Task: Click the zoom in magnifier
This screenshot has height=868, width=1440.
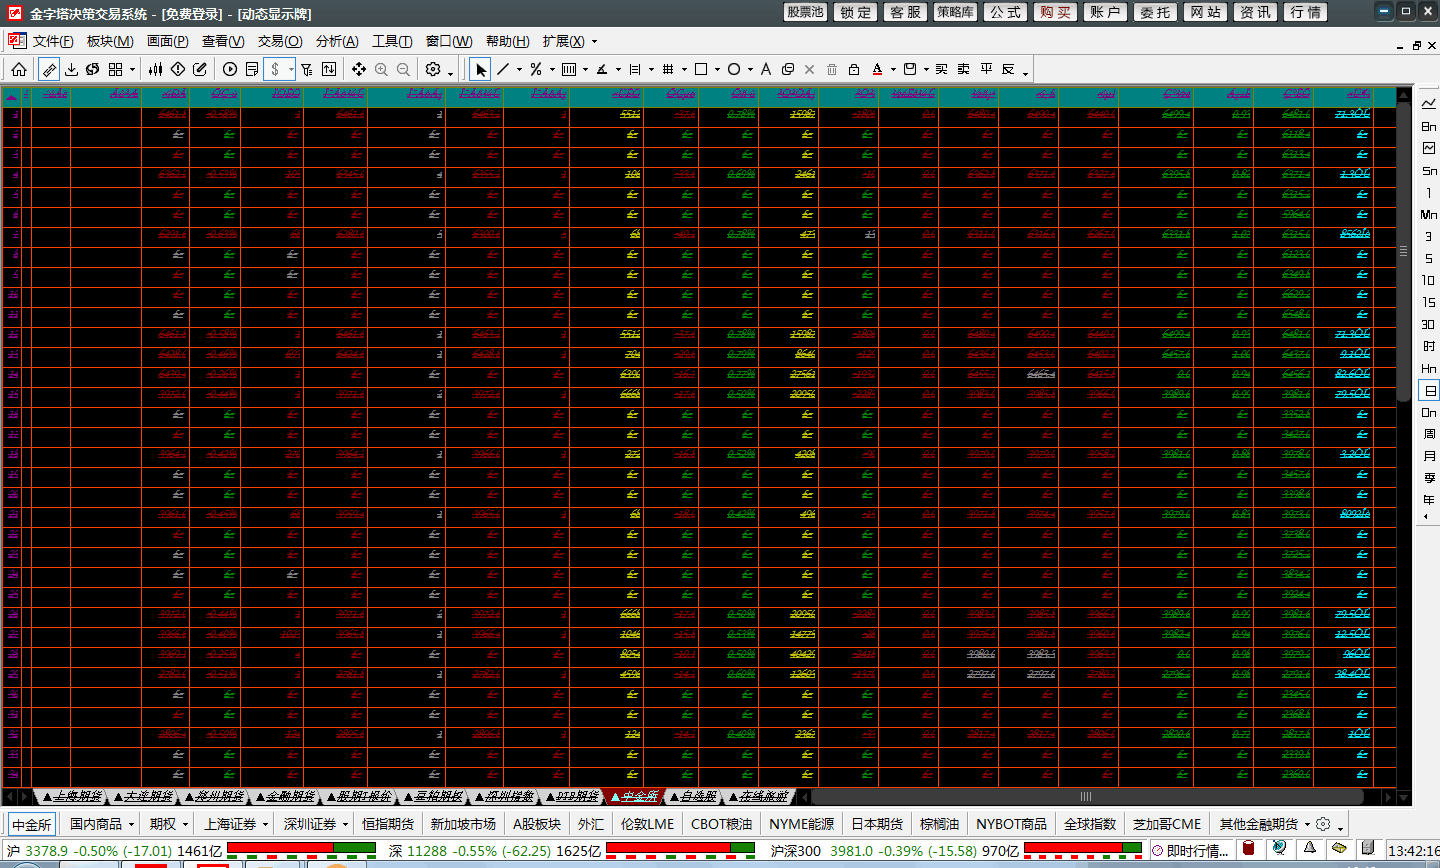Action: point(381,69)
